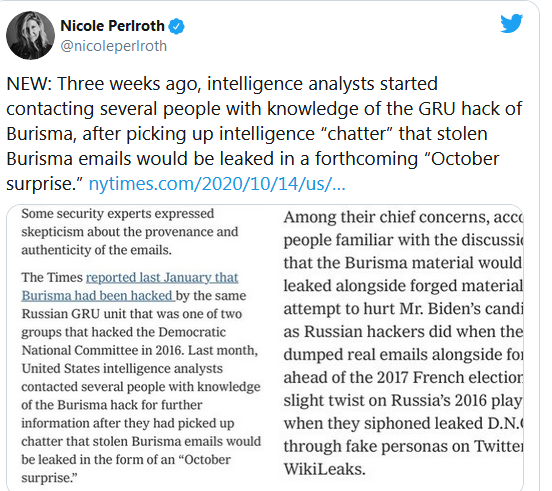Viewport: 552px width, 491px height.
Task: Click the 'National Committee in 2016' line
Action: click(140, 351)
